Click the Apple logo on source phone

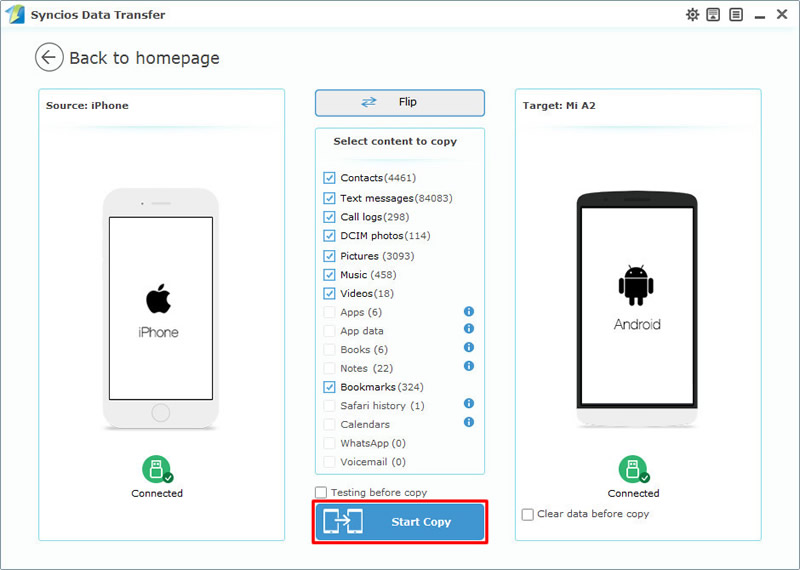tap(159, 299)
